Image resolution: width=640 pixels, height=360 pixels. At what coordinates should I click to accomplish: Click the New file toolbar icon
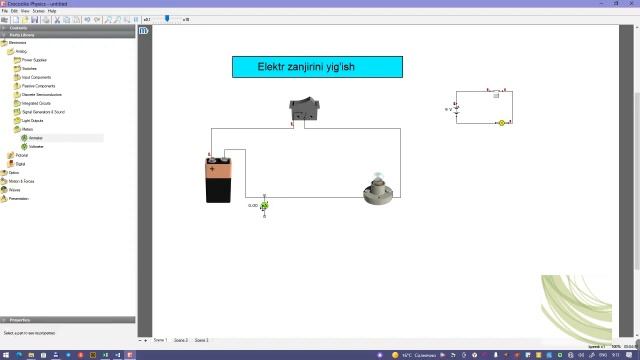tap(15, 20)
